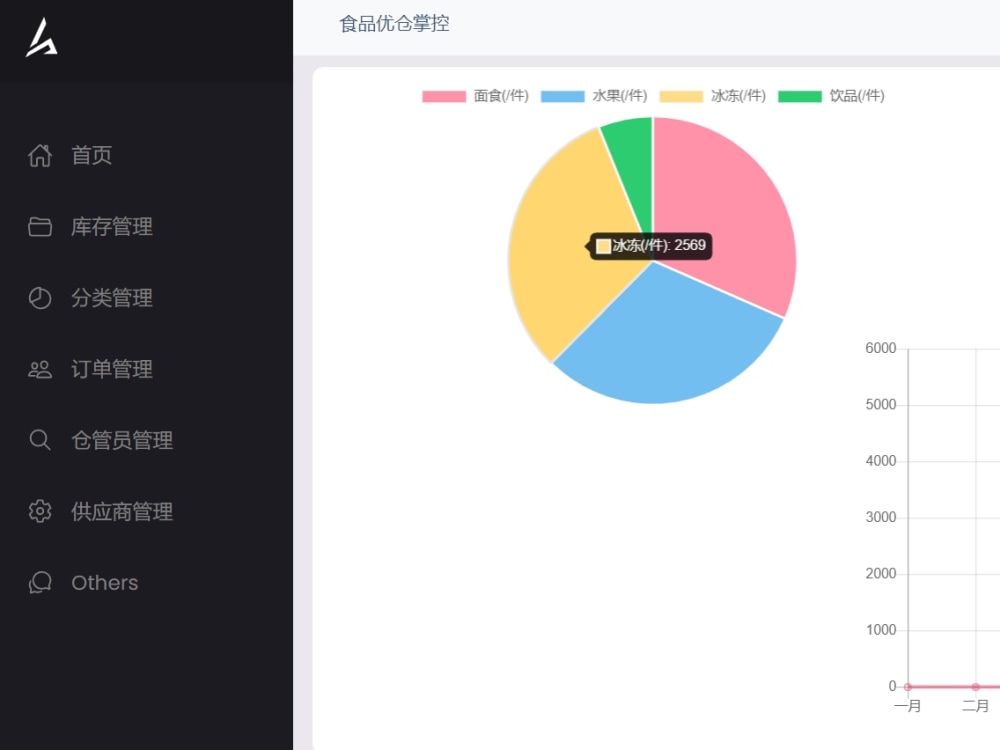Click the 饮品(/件) legend label text
The height and width of the screenshot is (750, 1000).
pos(857,96)
